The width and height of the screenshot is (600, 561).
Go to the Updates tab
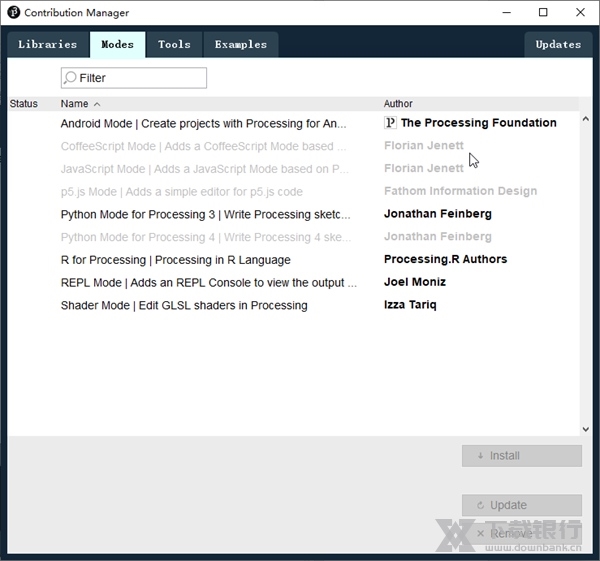[558, 45]
